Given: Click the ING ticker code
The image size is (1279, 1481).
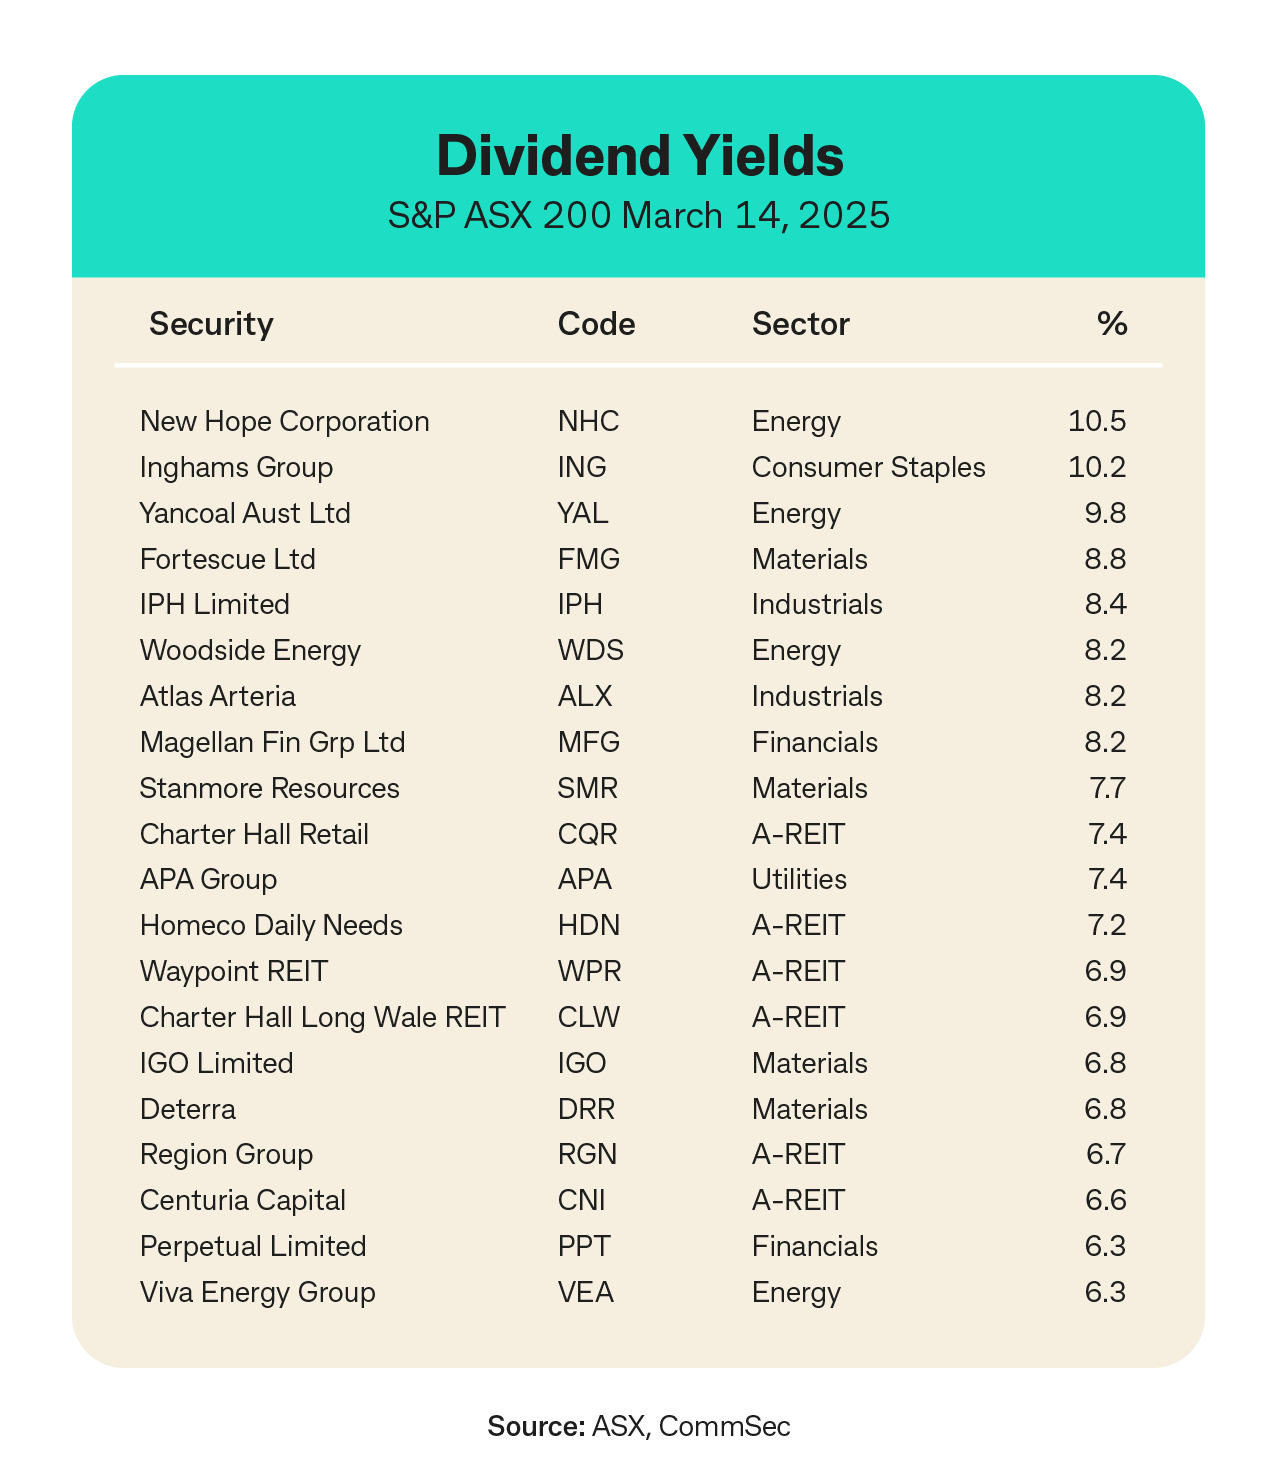Looking at the screenshot, I should tap(582, 467).
